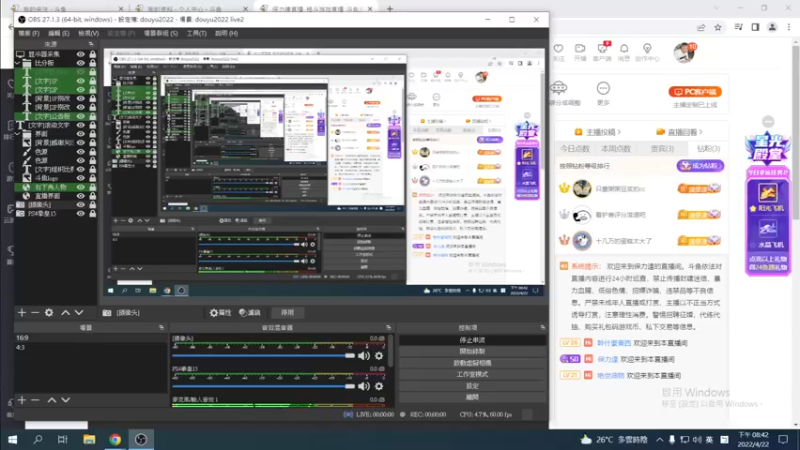Image resolution: width=800 pixels, height=450 pixels.
Task: Collapse the 比分板 group in sources
Action: (x=18, y=63)
